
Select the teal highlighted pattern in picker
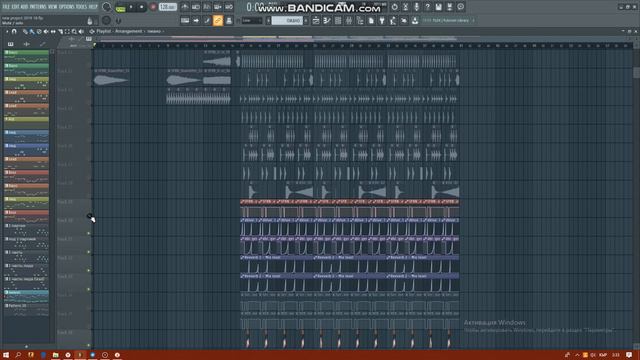click(x=27, y=296)
